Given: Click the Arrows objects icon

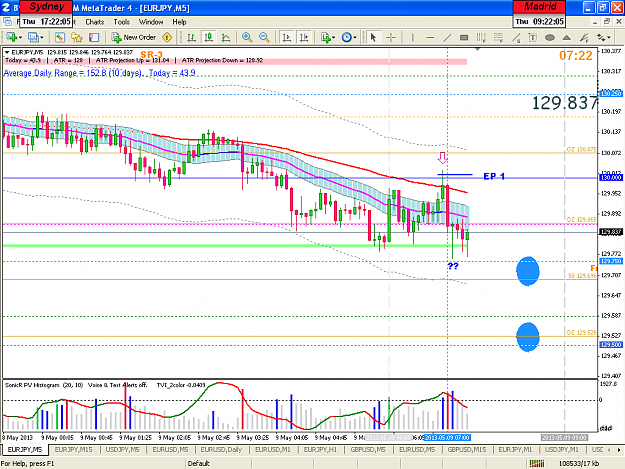Looking at the screenshot, I should [600, 37].
